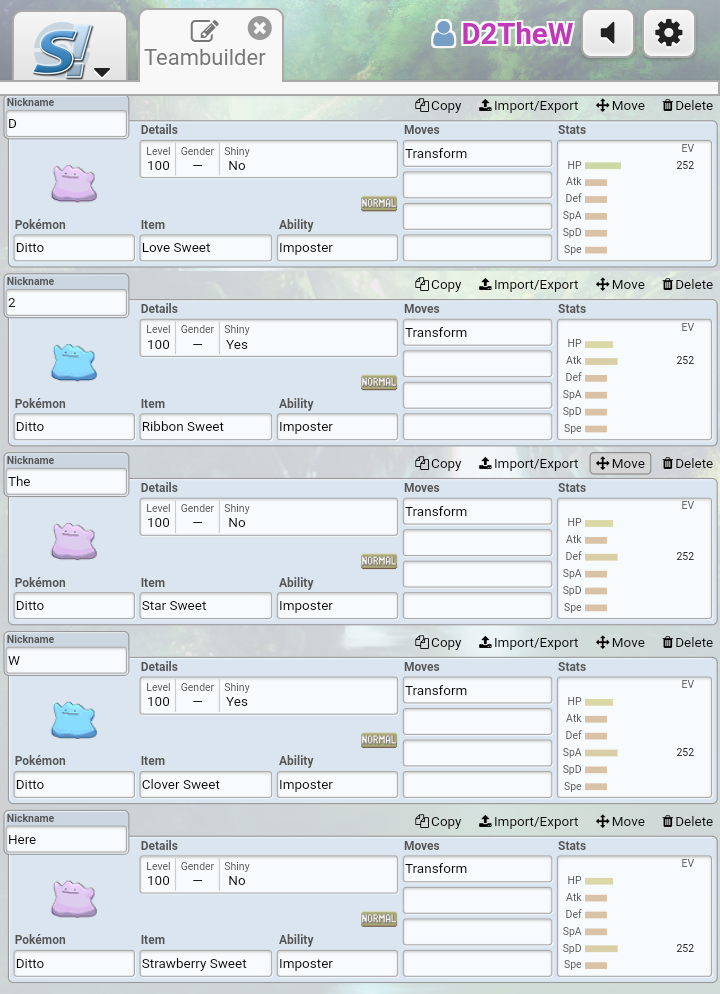
Task: Delete the Ditto nicknamed Here
Action: (x=687, y=822)
